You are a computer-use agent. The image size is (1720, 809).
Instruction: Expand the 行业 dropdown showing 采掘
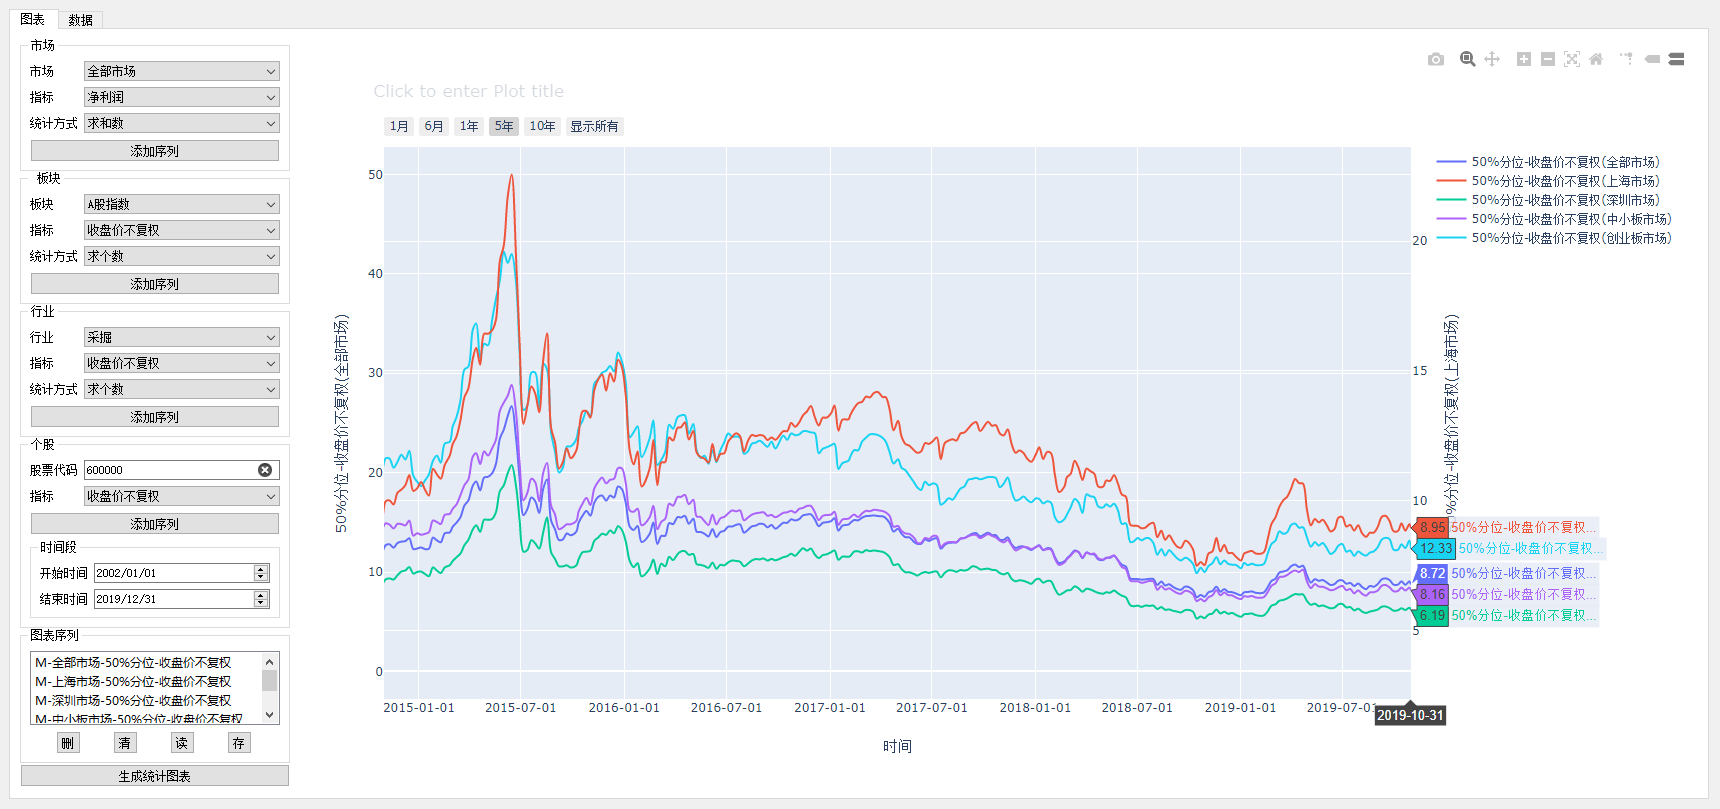pyautogui.click(x=181, y=337)
